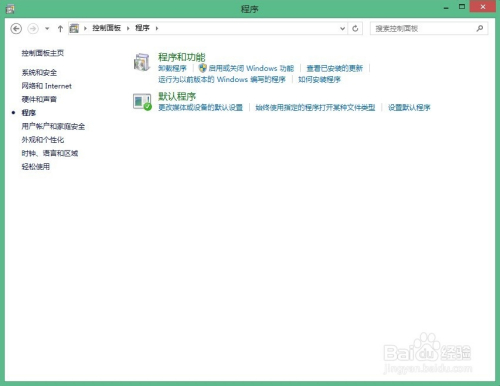Click the shield icon before 启用或关闭 Windows 功能
The image size is (500, 386).
203,68
